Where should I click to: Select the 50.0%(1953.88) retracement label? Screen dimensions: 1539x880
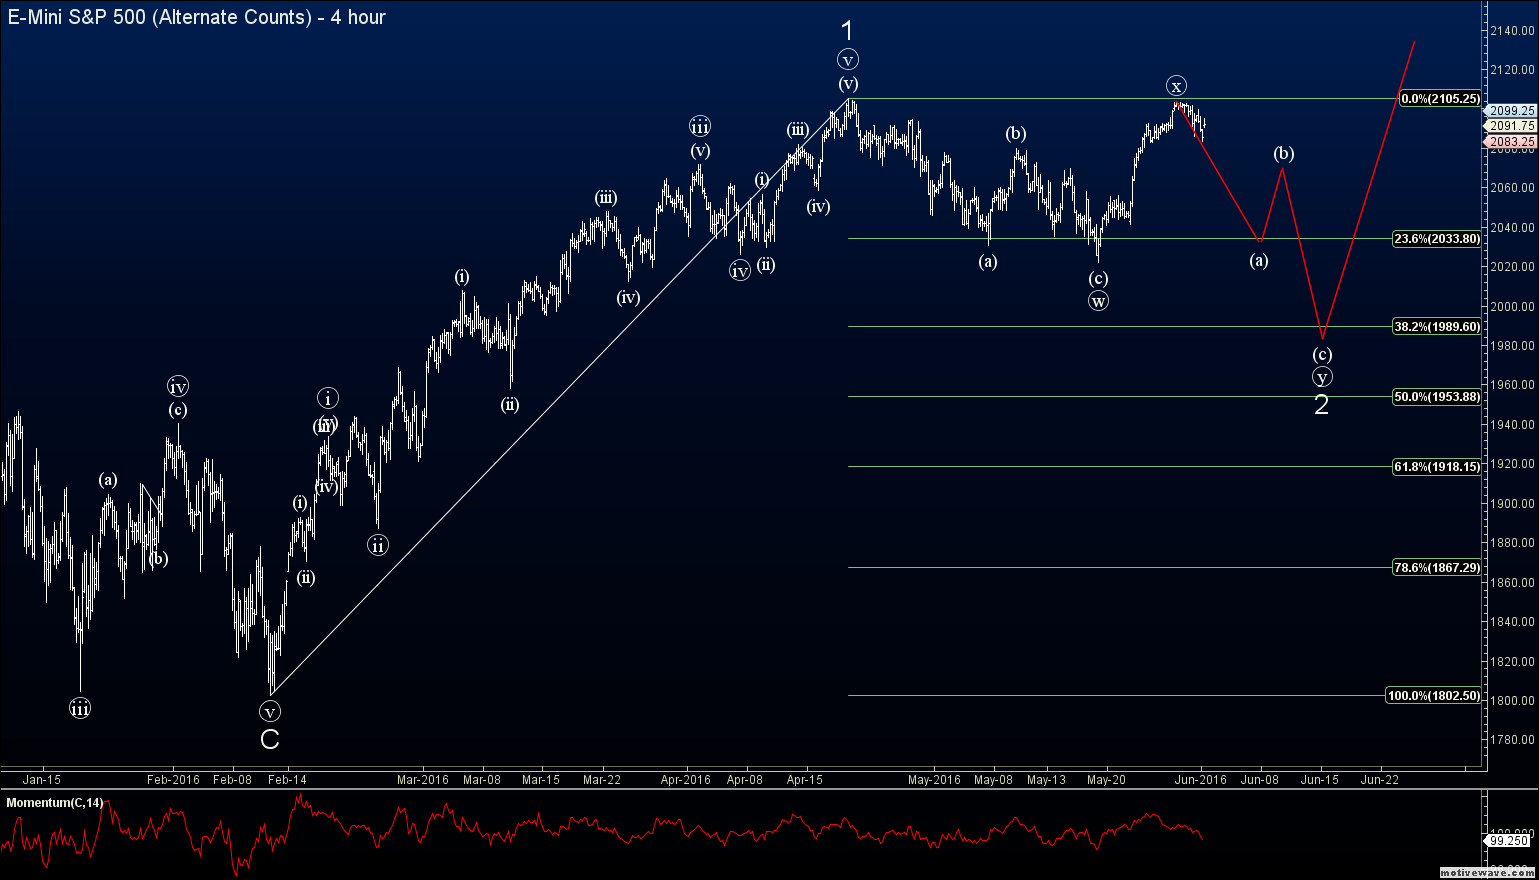pyautogui.click(x=1436, y=397)
